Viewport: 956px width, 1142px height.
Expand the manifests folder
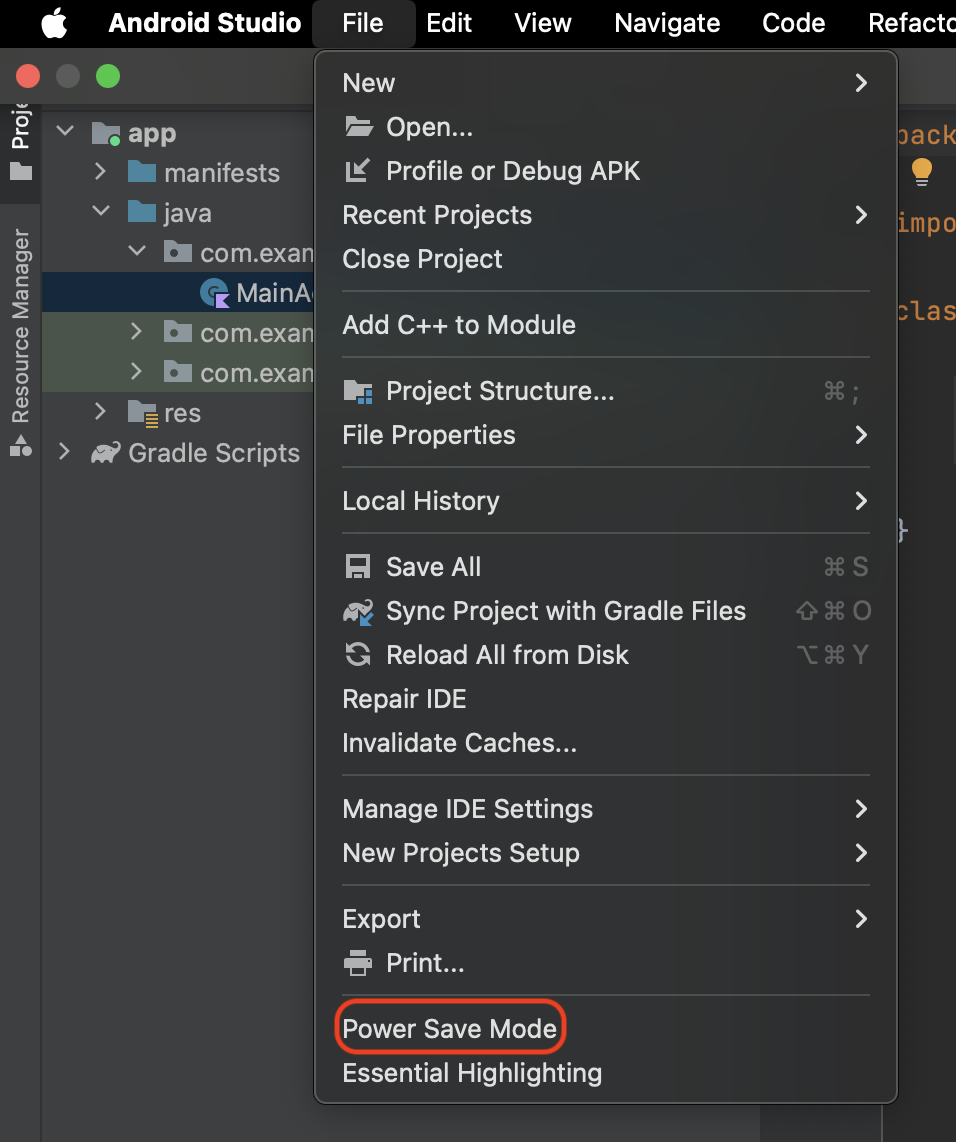click(100, 172)
